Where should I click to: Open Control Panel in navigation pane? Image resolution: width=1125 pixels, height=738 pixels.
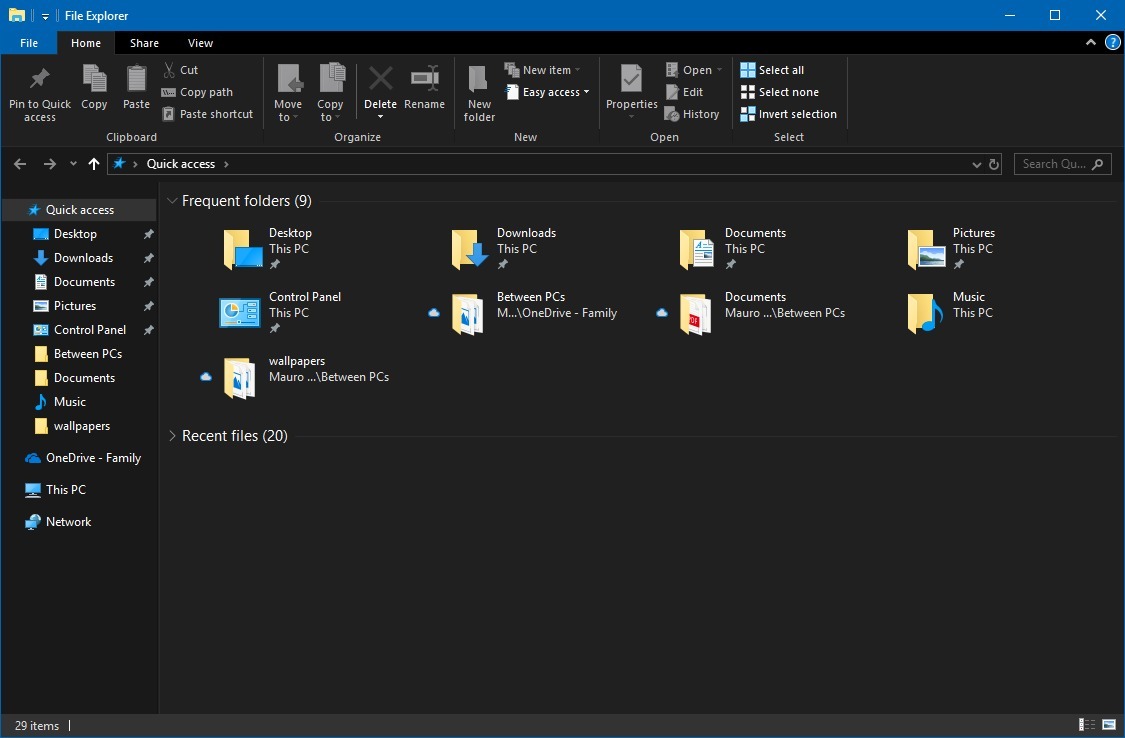(x=90, y=330)
